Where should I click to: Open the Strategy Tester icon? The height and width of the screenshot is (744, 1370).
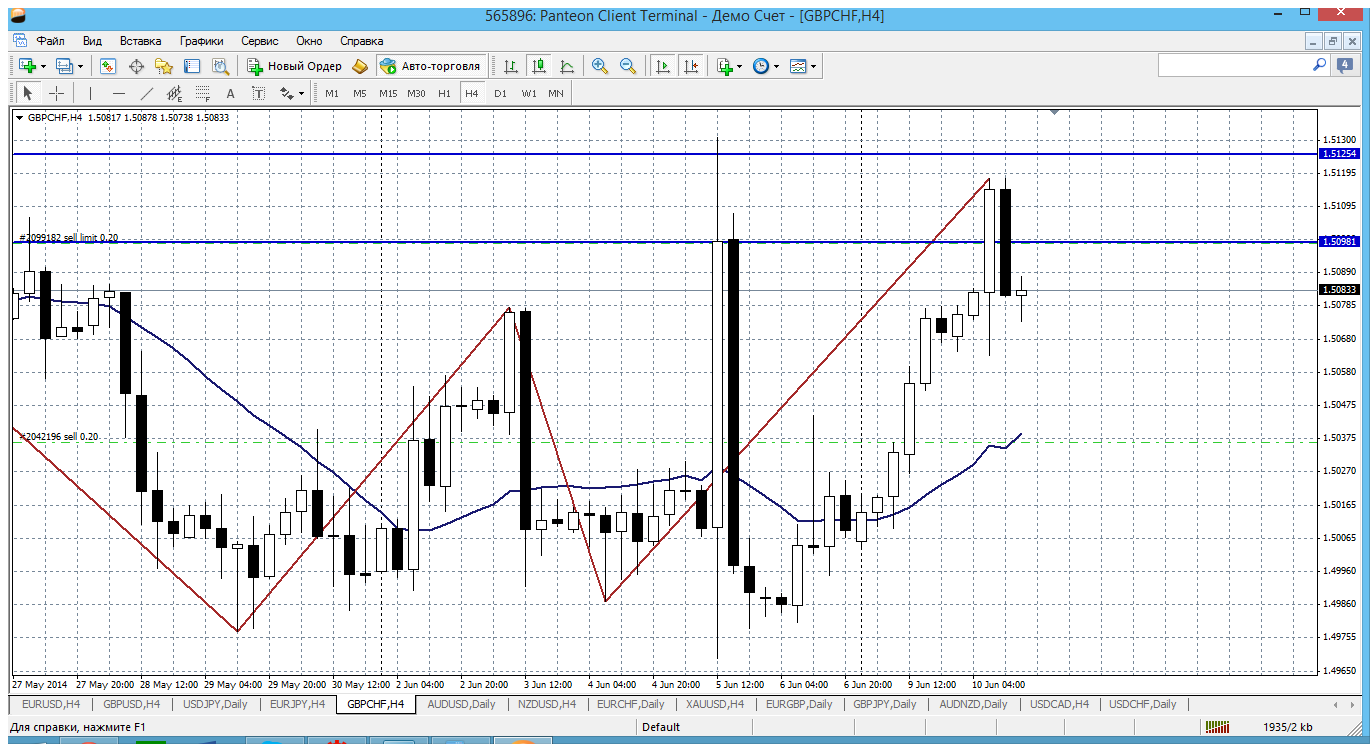coord(220,66)
